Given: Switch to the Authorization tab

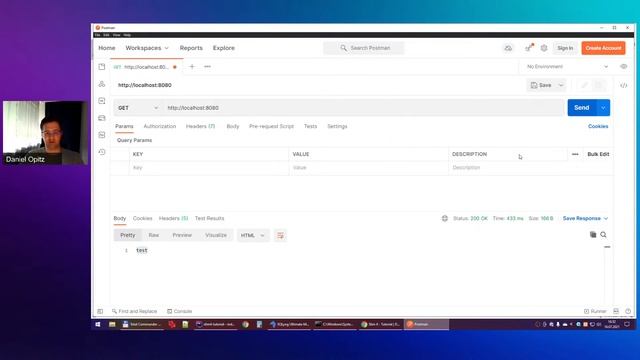Looking at the screenshot, I should click(x=160, y=127).
